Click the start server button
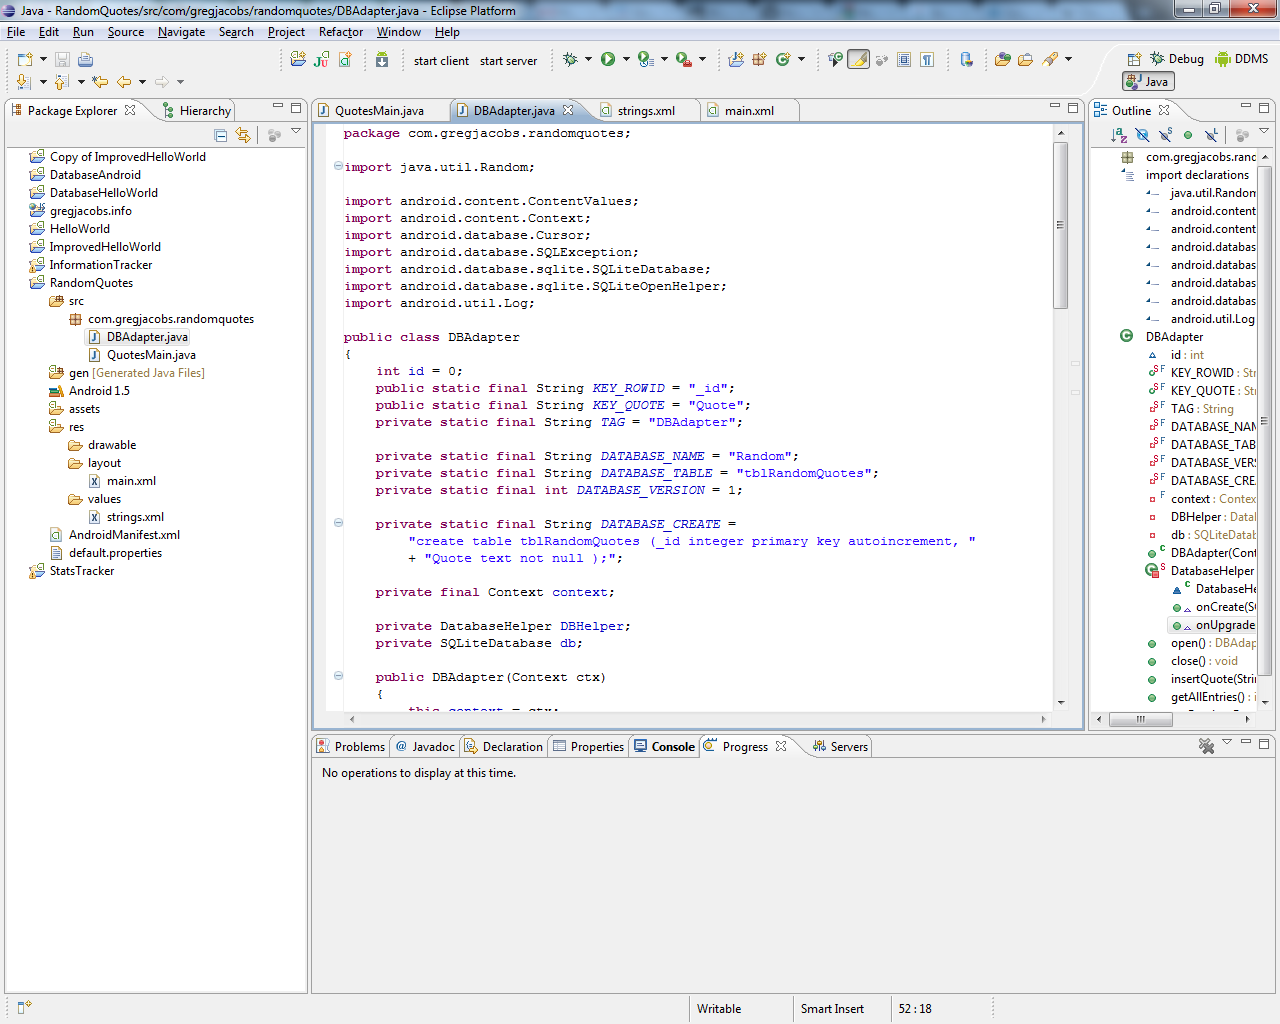The image size is (1280, 1024). [508, 60]
